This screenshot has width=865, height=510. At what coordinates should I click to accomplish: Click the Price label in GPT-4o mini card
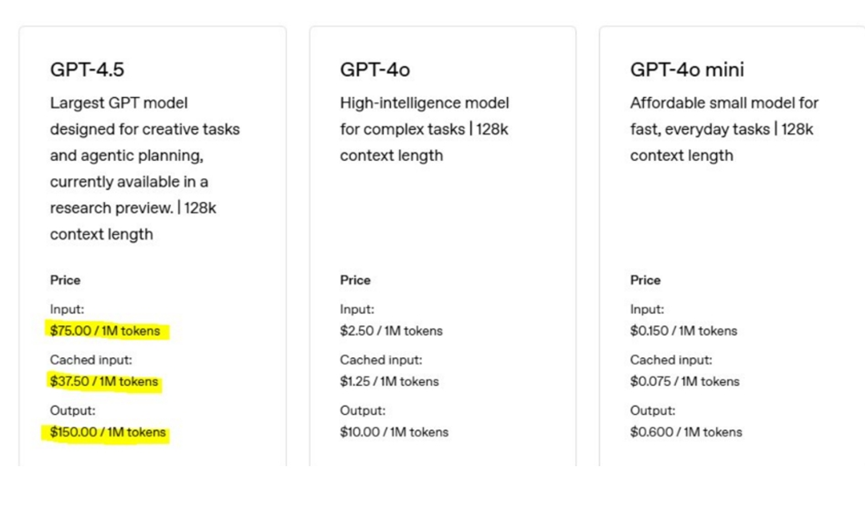tap(645, 280)
